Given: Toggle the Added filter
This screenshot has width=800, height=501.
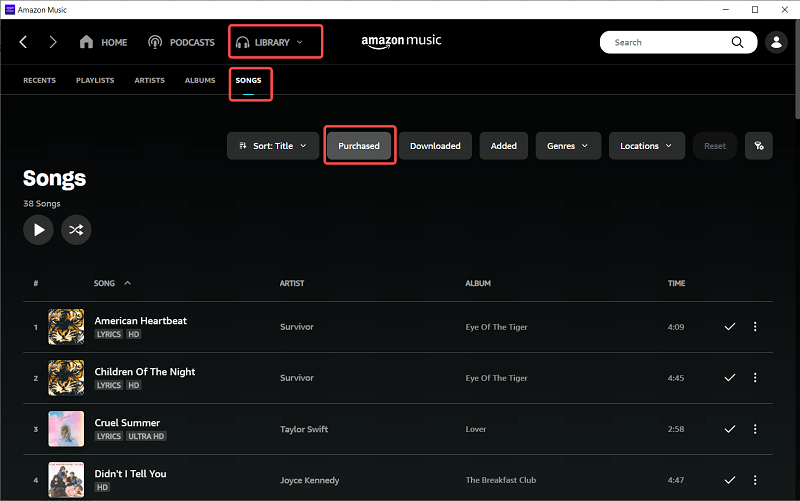Looking at the screenshot, I should click(504, 146).
